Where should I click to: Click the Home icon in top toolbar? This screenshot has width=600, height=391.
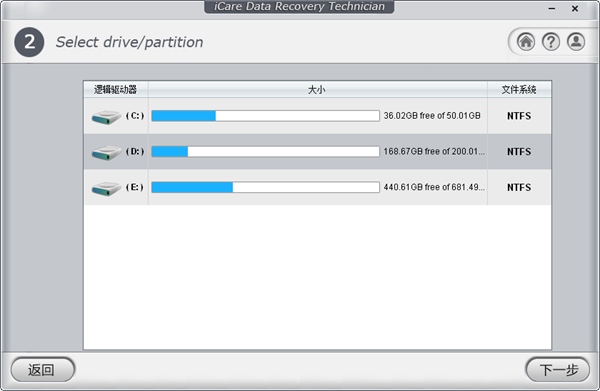[x=526, y=42]
